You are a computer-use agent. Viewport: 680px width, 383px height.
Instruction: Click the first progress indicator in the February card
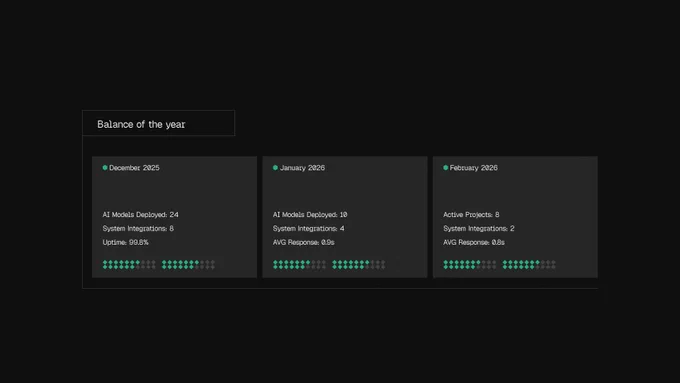tap(470, 265)
